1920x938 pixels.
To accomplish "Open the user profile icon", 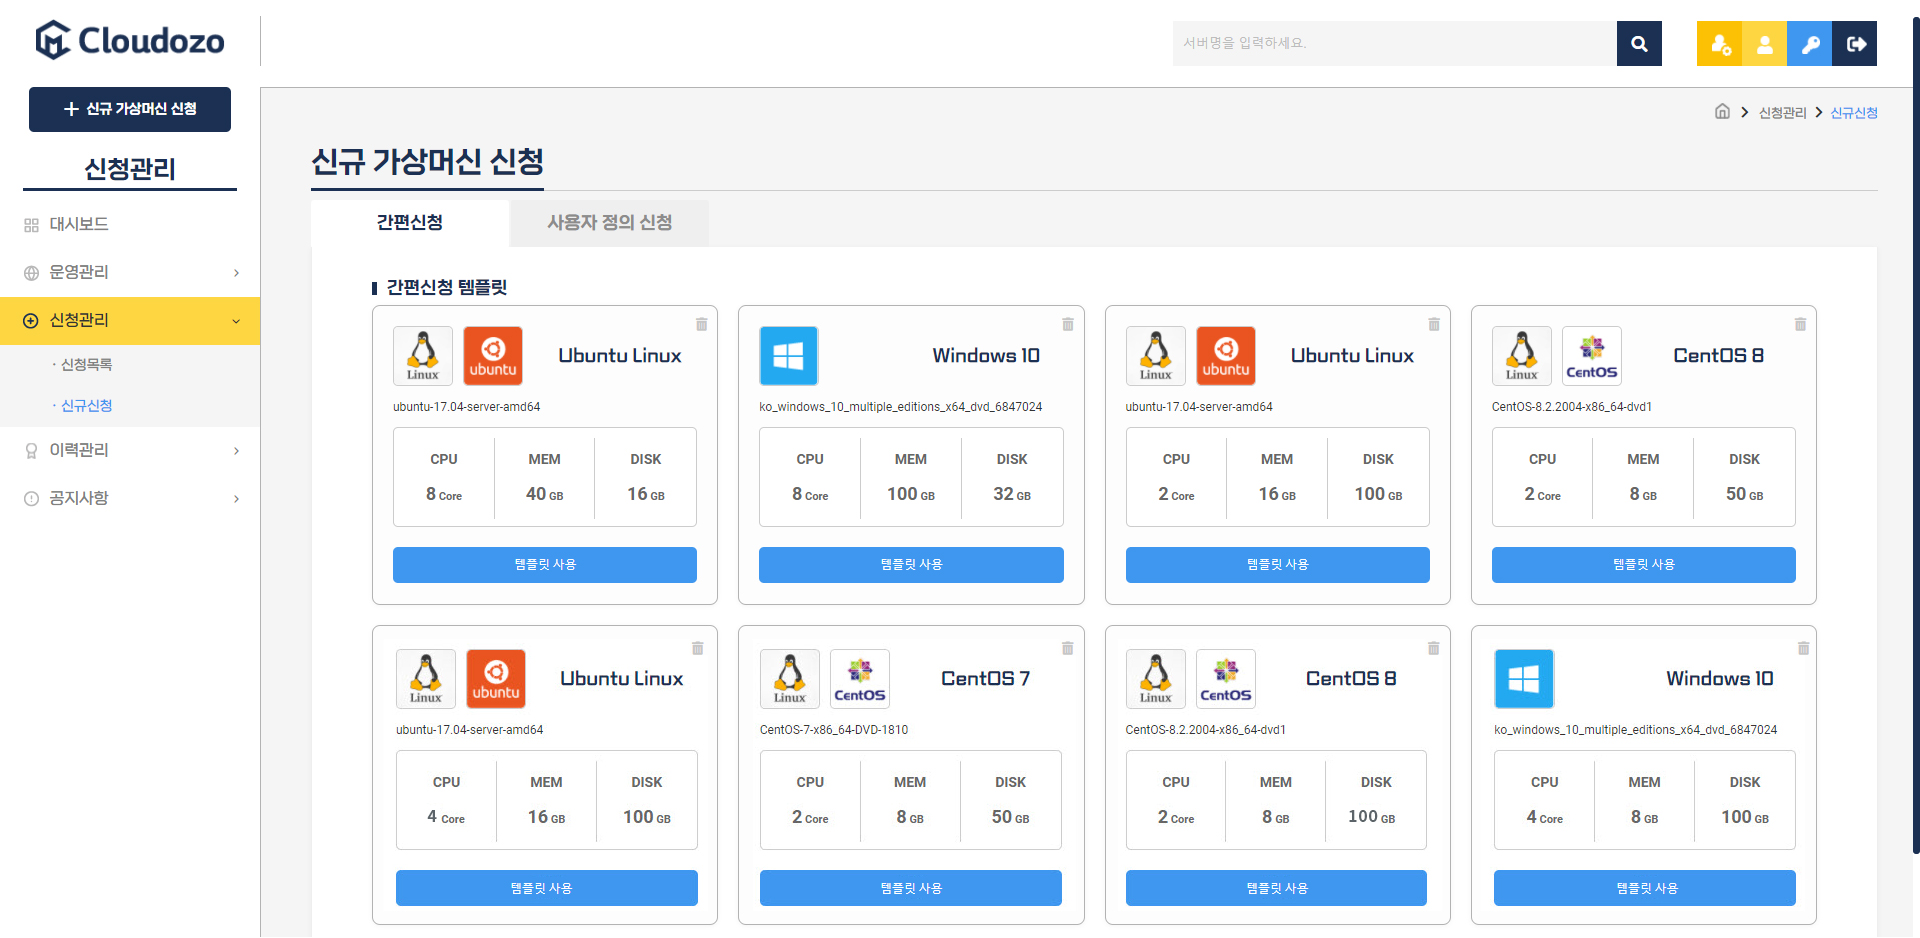I will (x=1764, y=44).
